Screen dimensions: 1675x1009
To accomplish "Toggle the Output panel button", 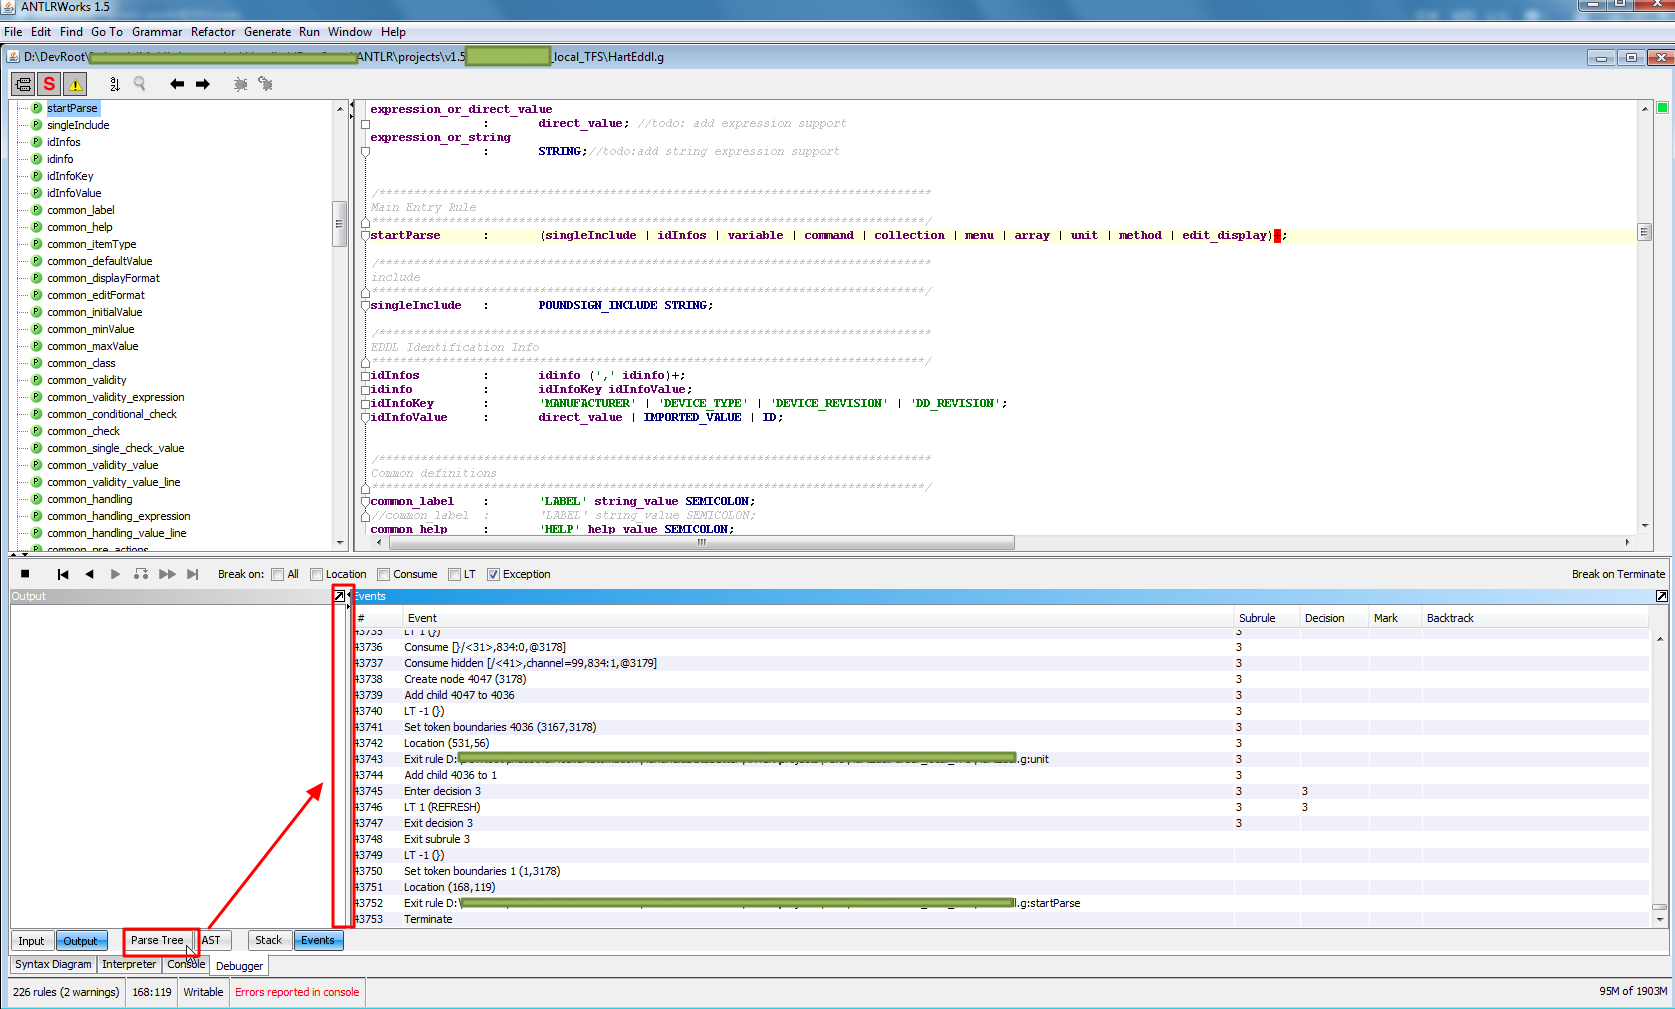I will (81, 941).
